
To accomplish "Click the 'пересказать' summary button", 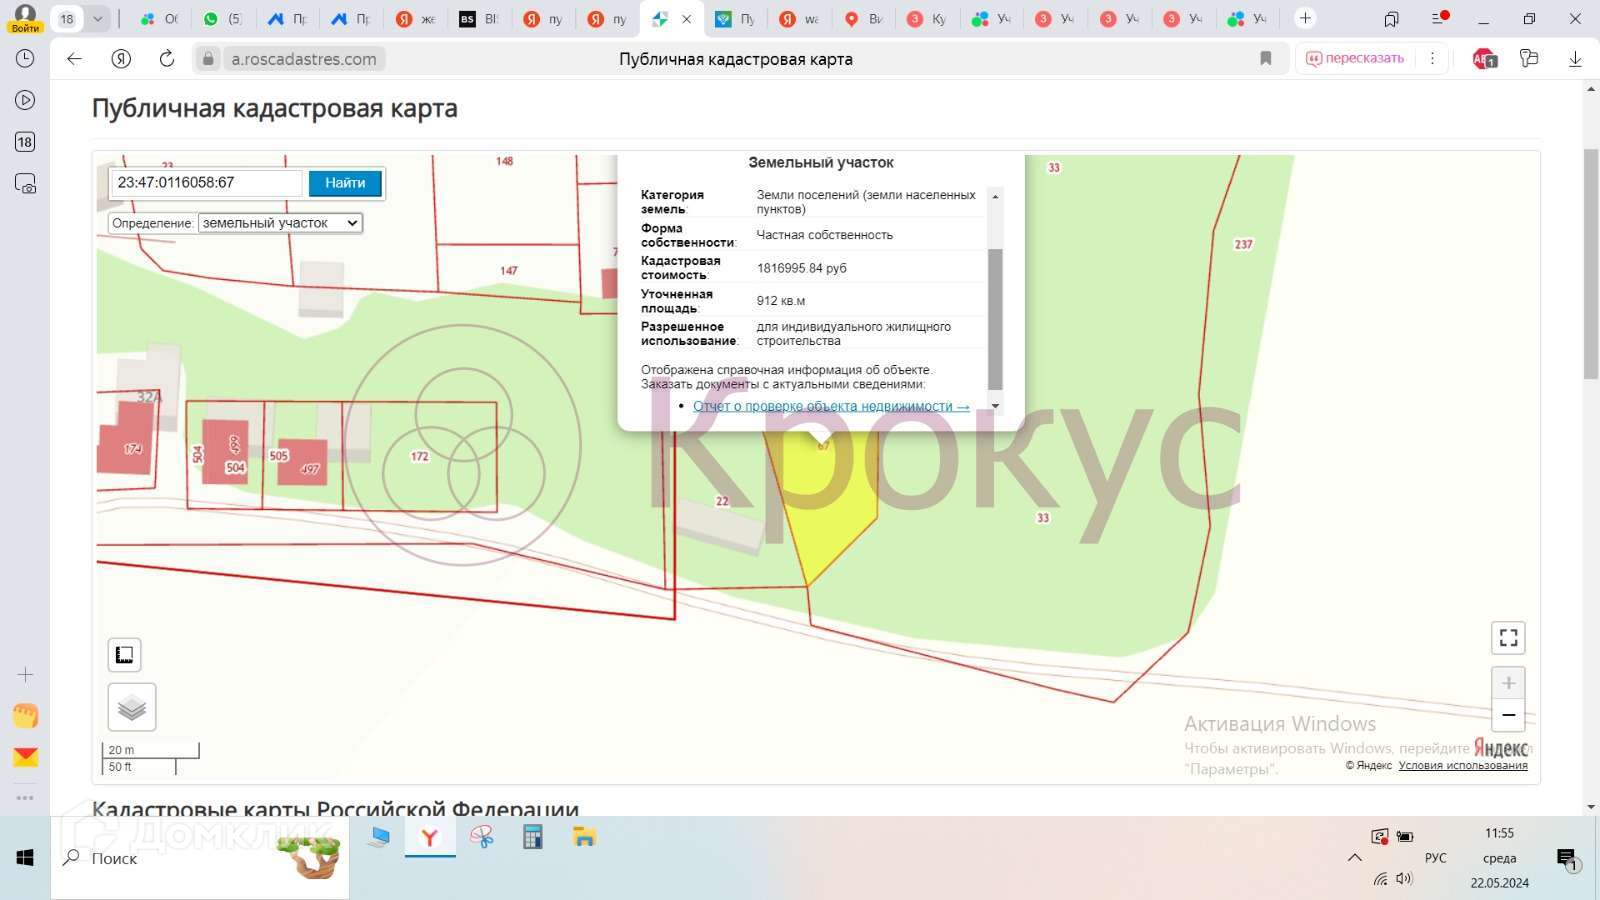I will pyautogui.click(x=1355, y=59).
